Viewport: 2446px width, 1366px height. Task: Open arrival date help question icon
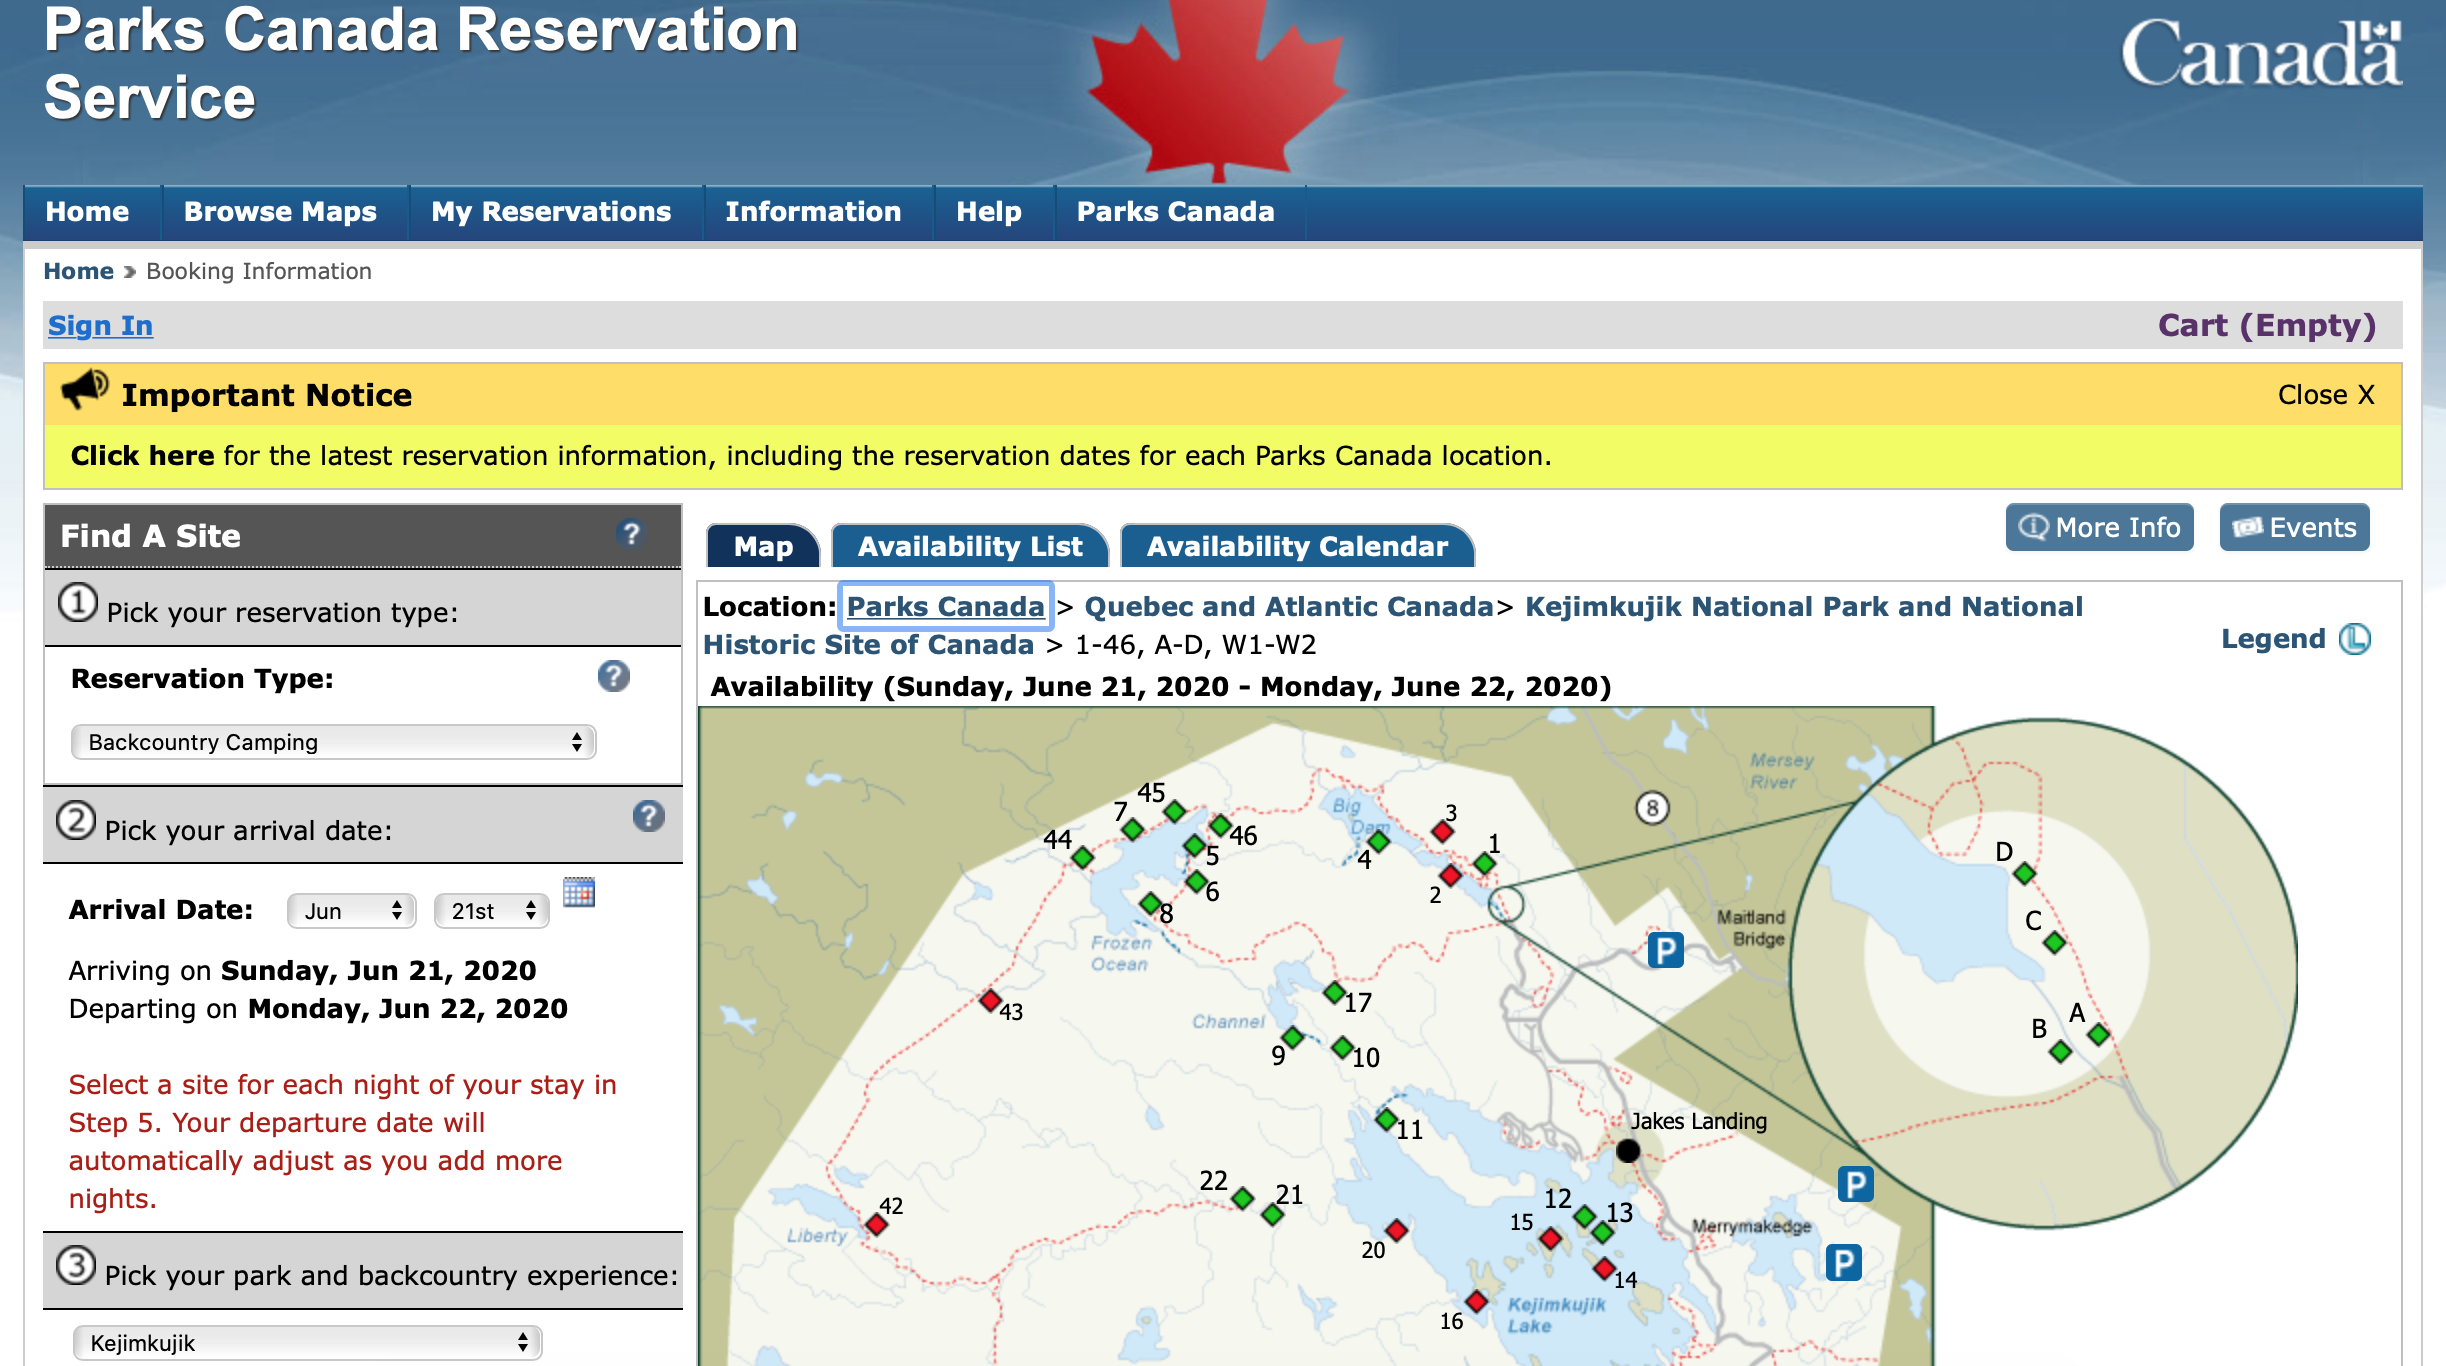648,816
